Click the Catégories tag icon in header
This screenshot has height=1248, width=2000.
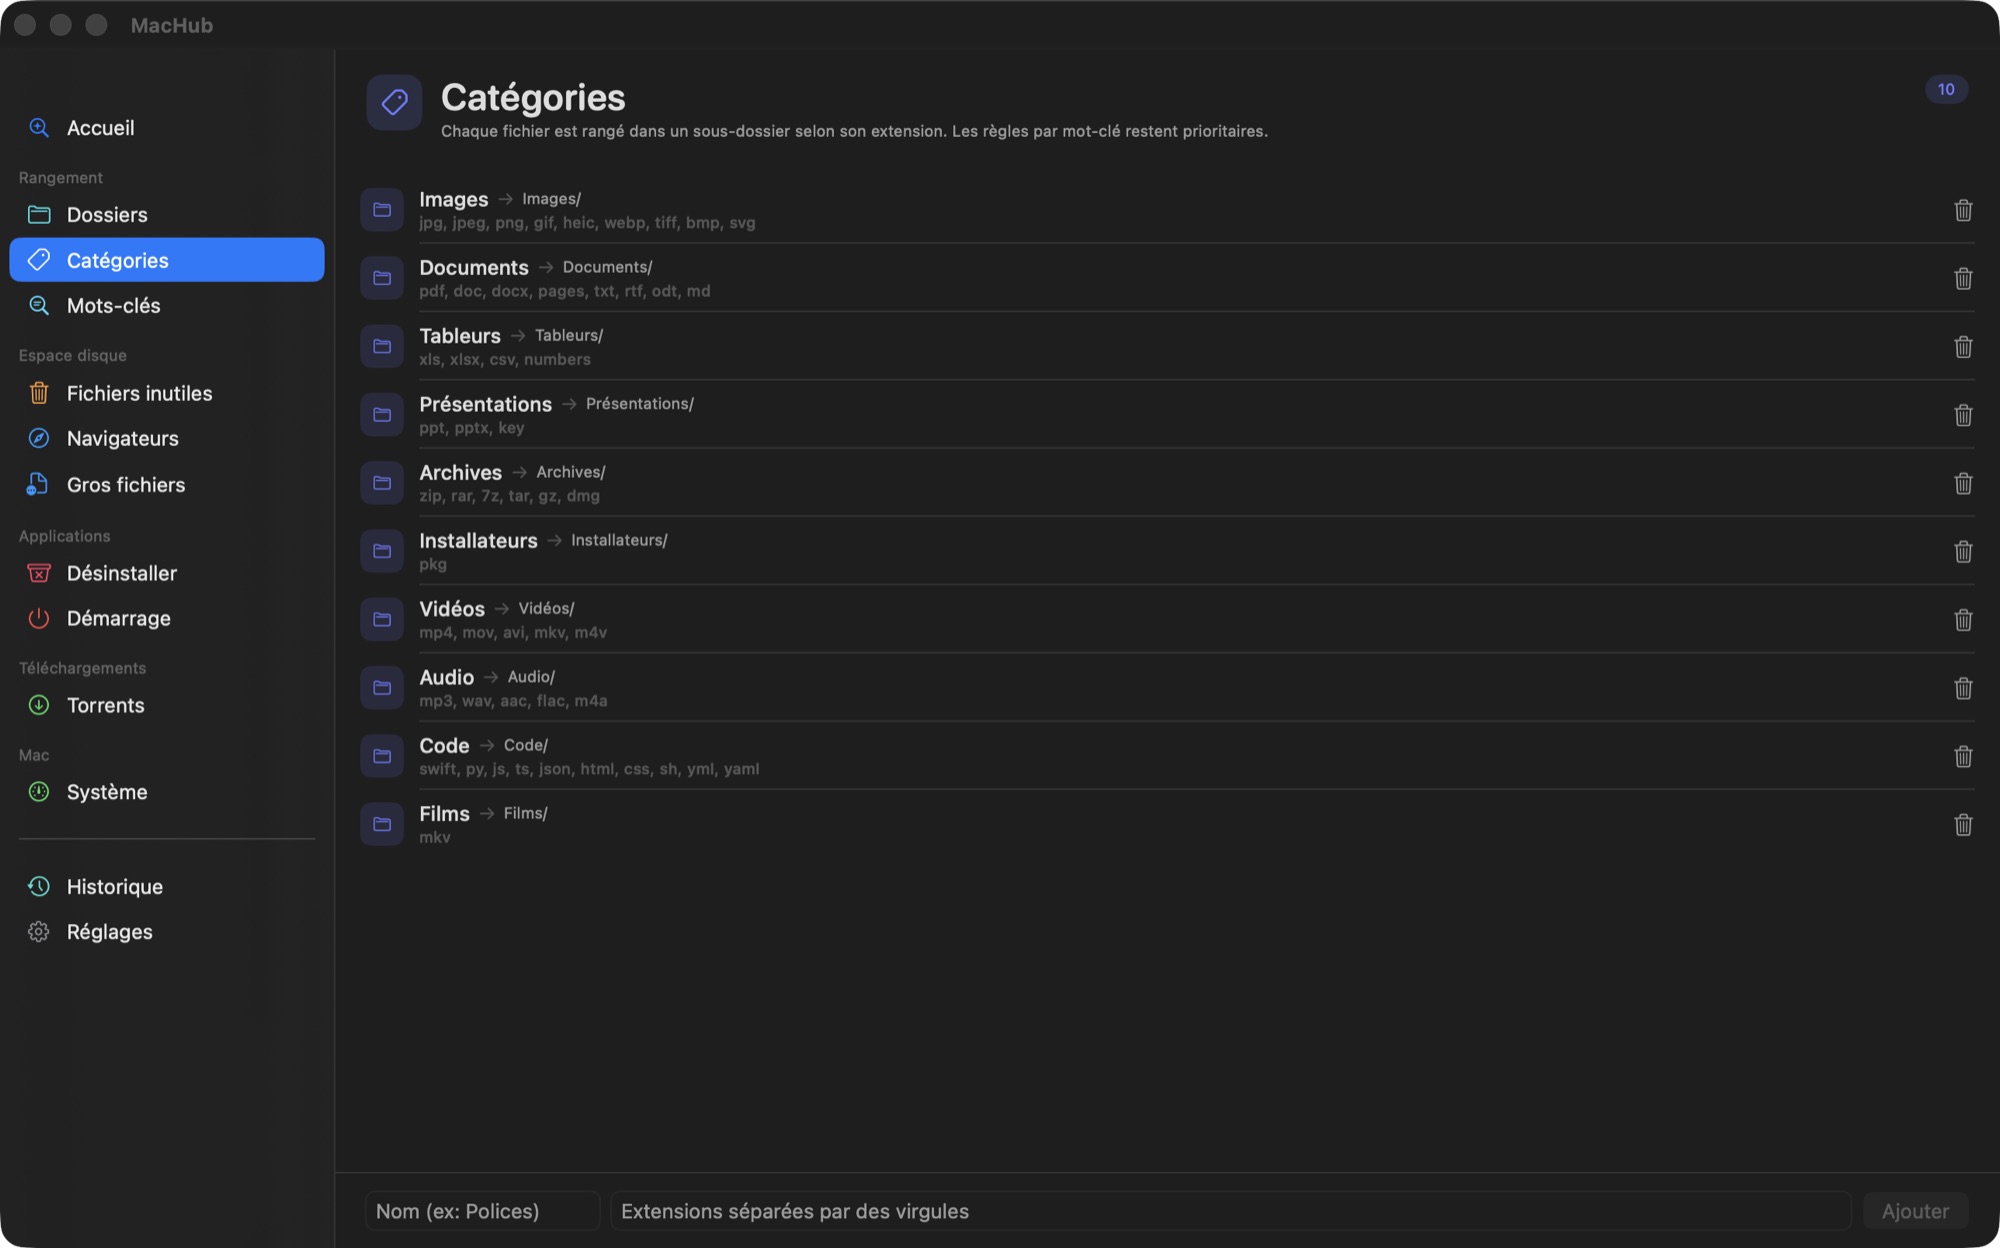[394, 102]
